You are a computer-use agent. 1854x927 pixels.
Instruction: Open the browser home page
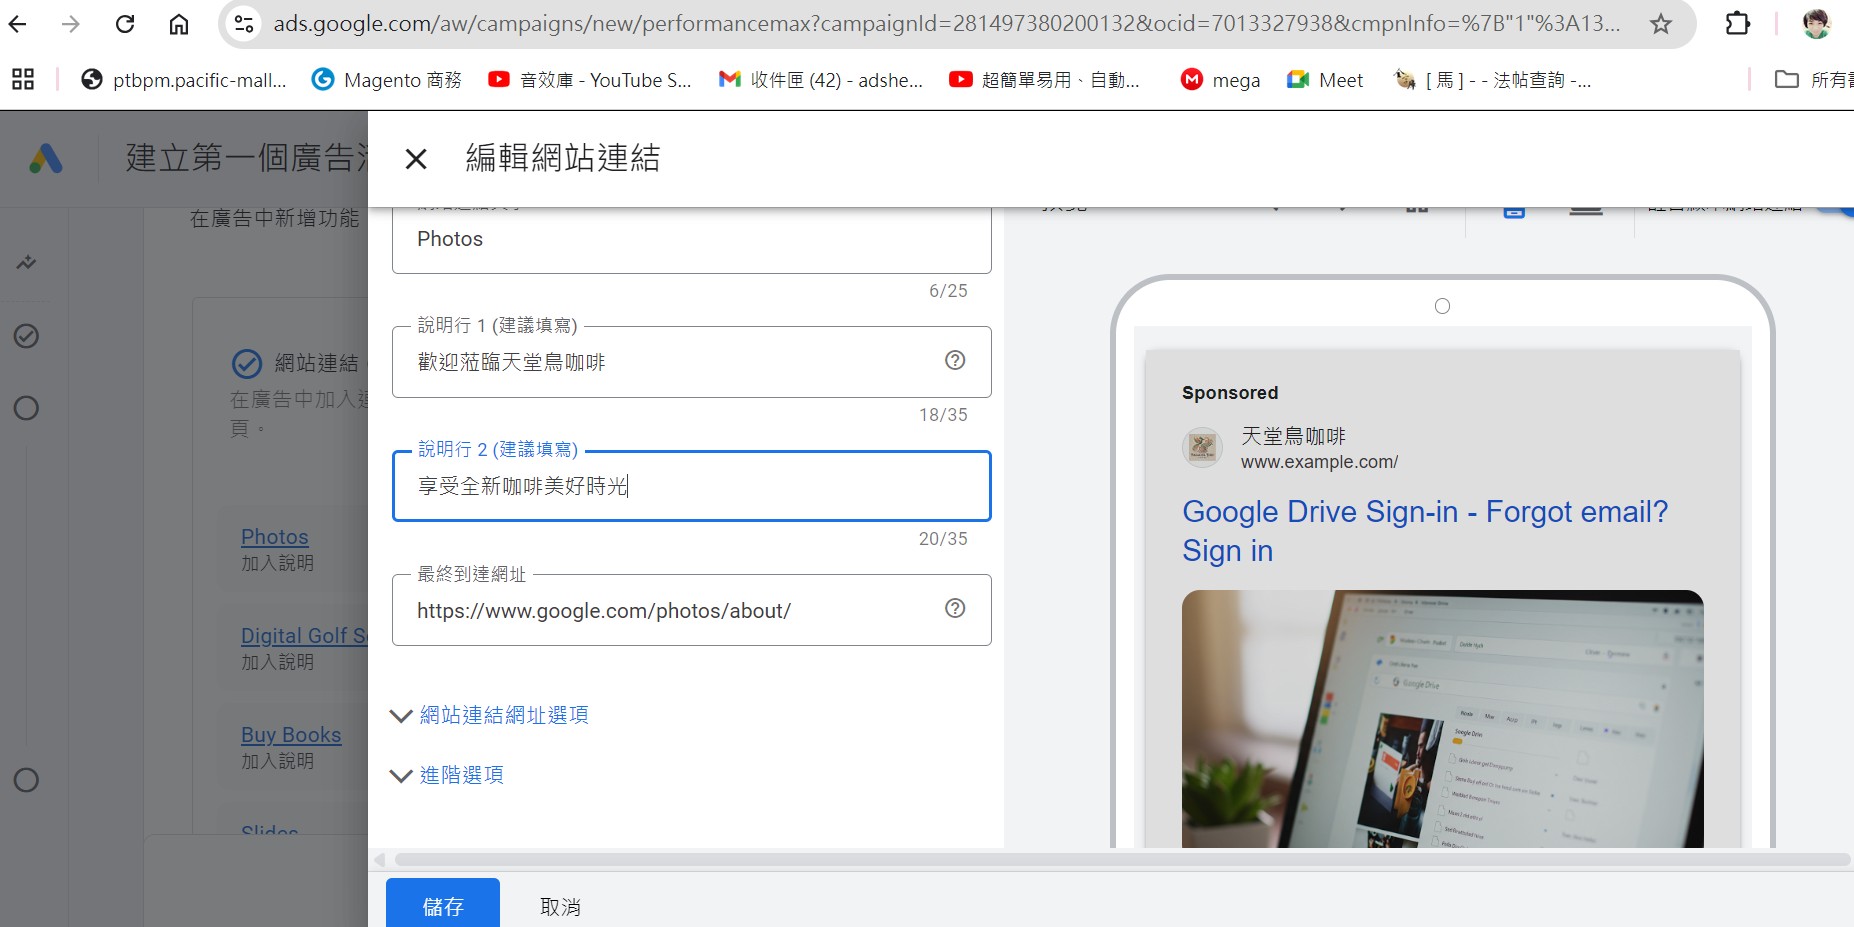(x=179, y=23)
